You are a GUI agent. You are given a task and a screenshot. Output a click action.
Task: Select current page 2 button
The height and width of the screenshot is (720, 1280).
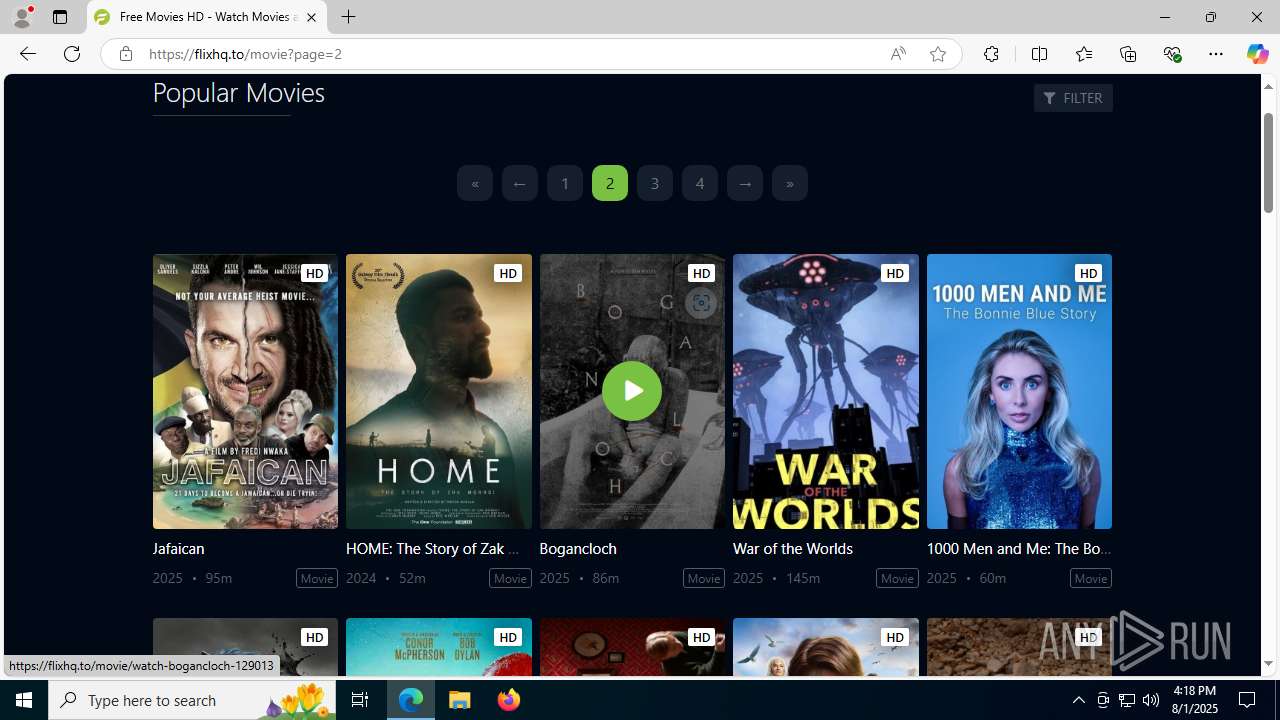coord(610,183)
